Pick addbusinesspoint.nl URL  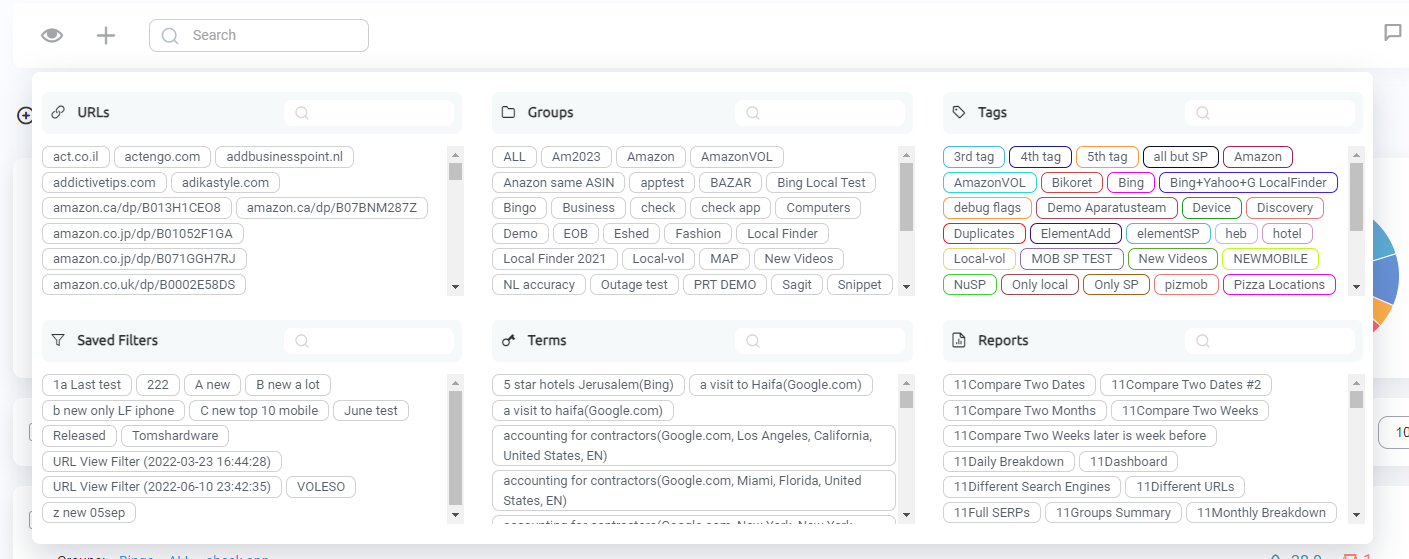coord(285,157)
